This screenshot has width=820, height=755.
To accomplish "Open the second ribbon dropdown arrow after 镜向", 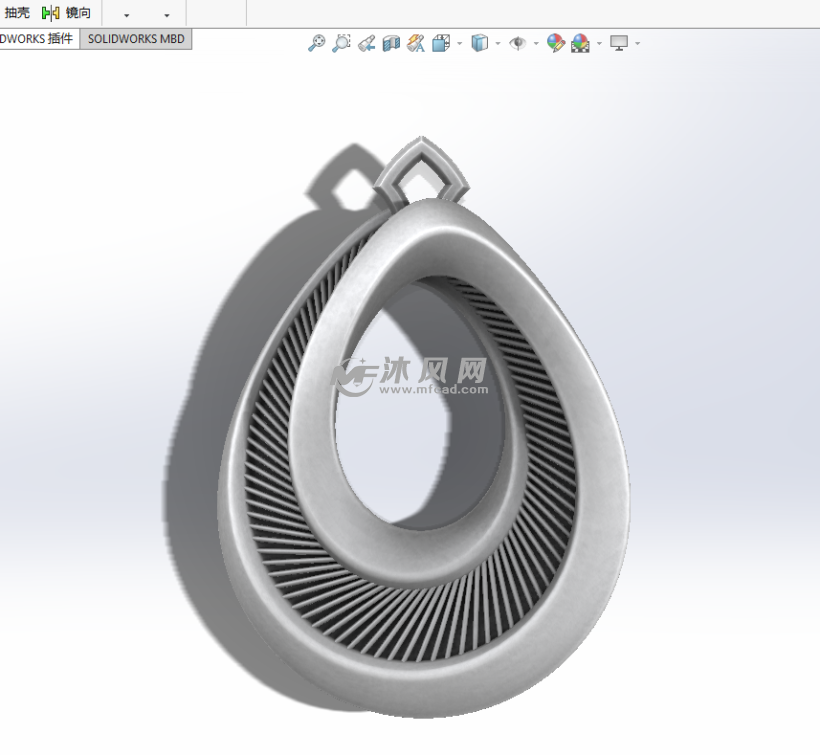I will (x=167, y=16).
